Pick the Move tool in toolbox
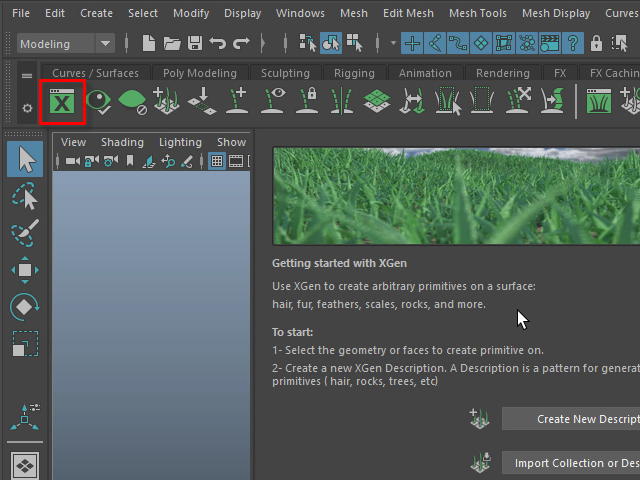The height and width of the screenshot is (480, 640). [25, 270]
